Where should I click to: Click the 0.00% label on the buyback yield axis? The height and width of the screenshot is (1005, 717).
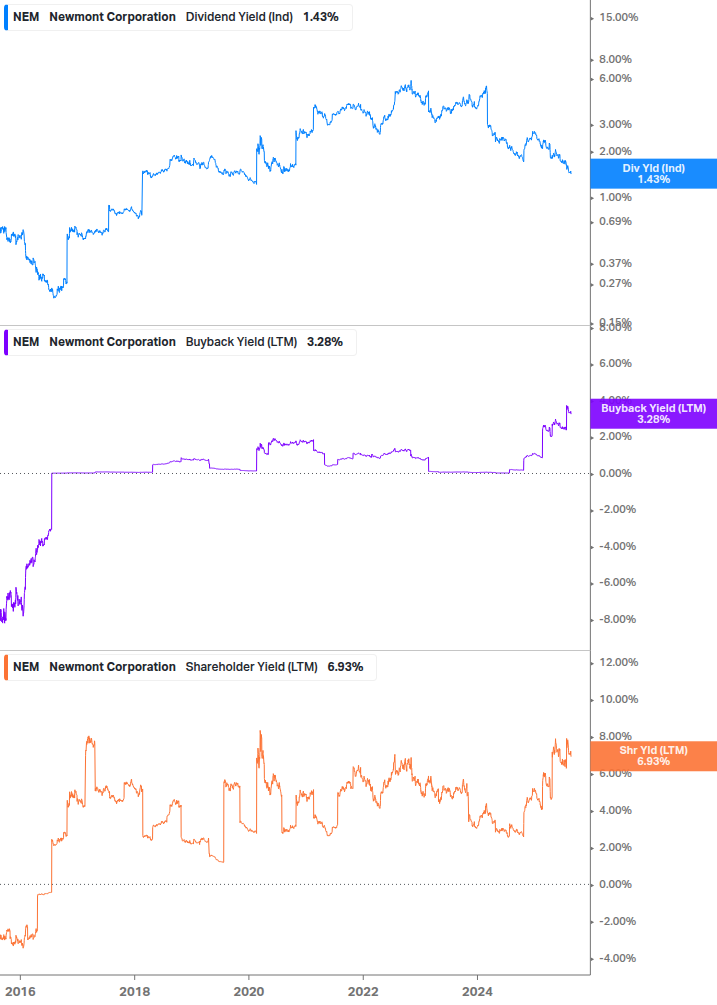point(615,474)
